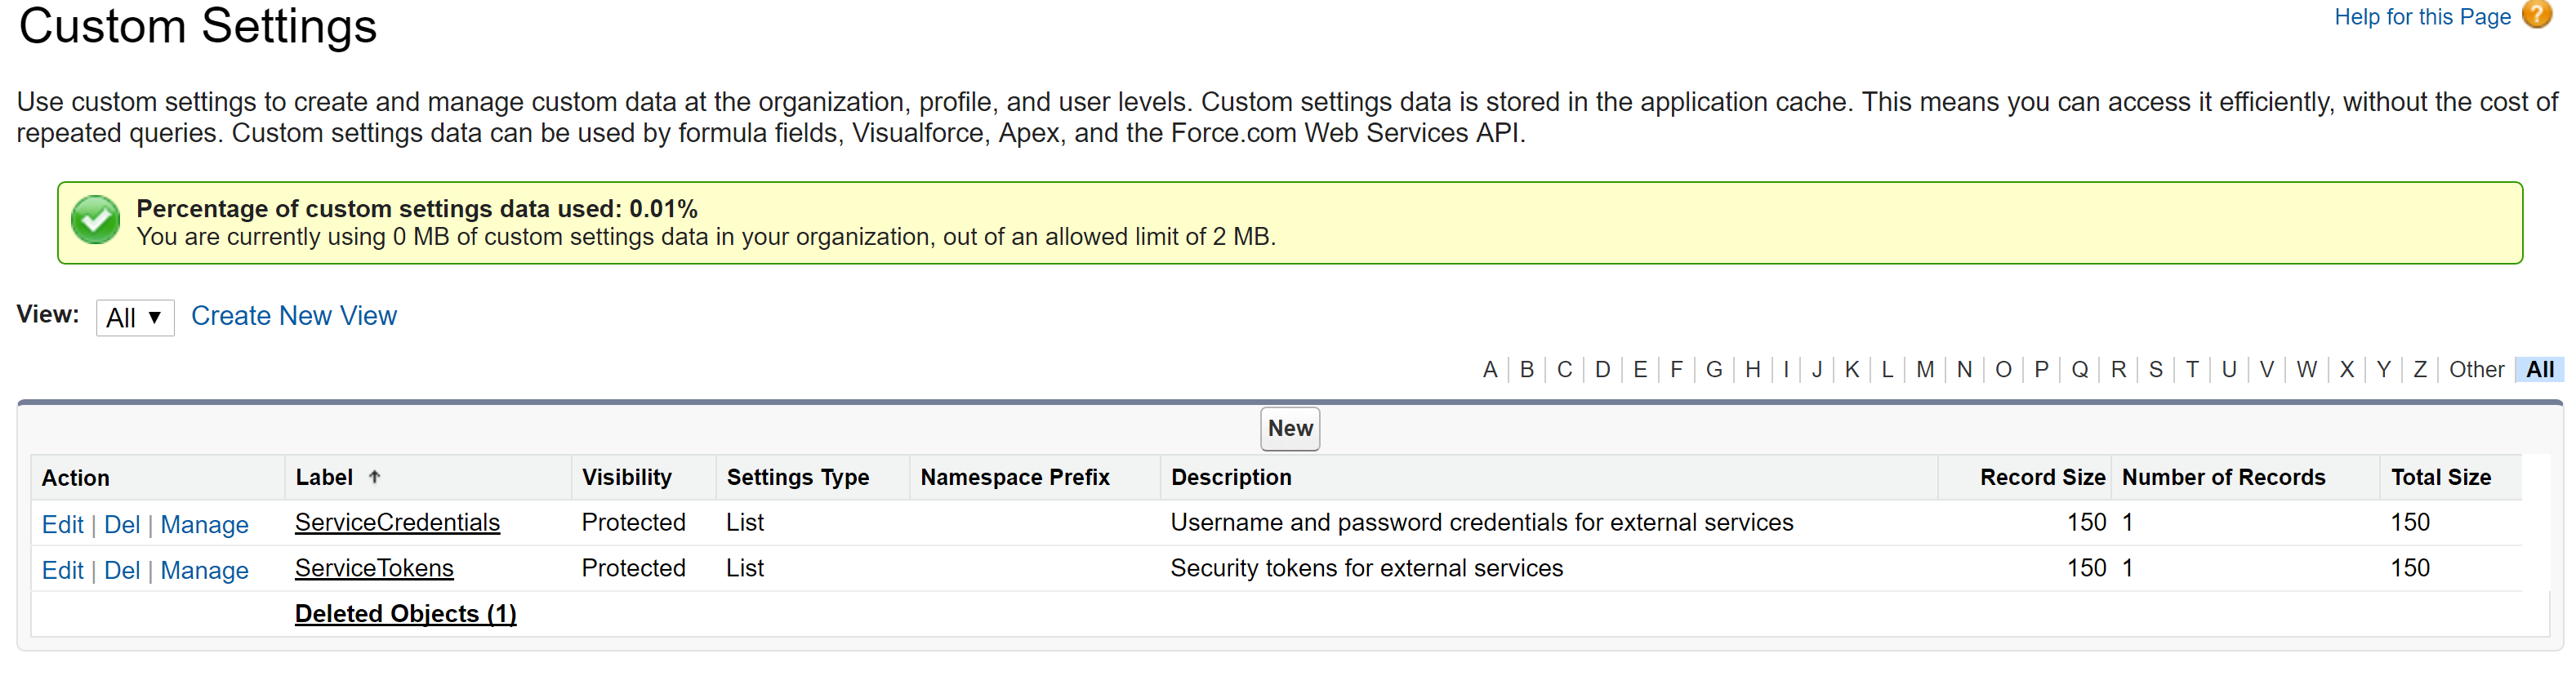This screenshot has width=2576, height=685.
Task: Open Deleted Objects (1) link
Action: (405, 614)
